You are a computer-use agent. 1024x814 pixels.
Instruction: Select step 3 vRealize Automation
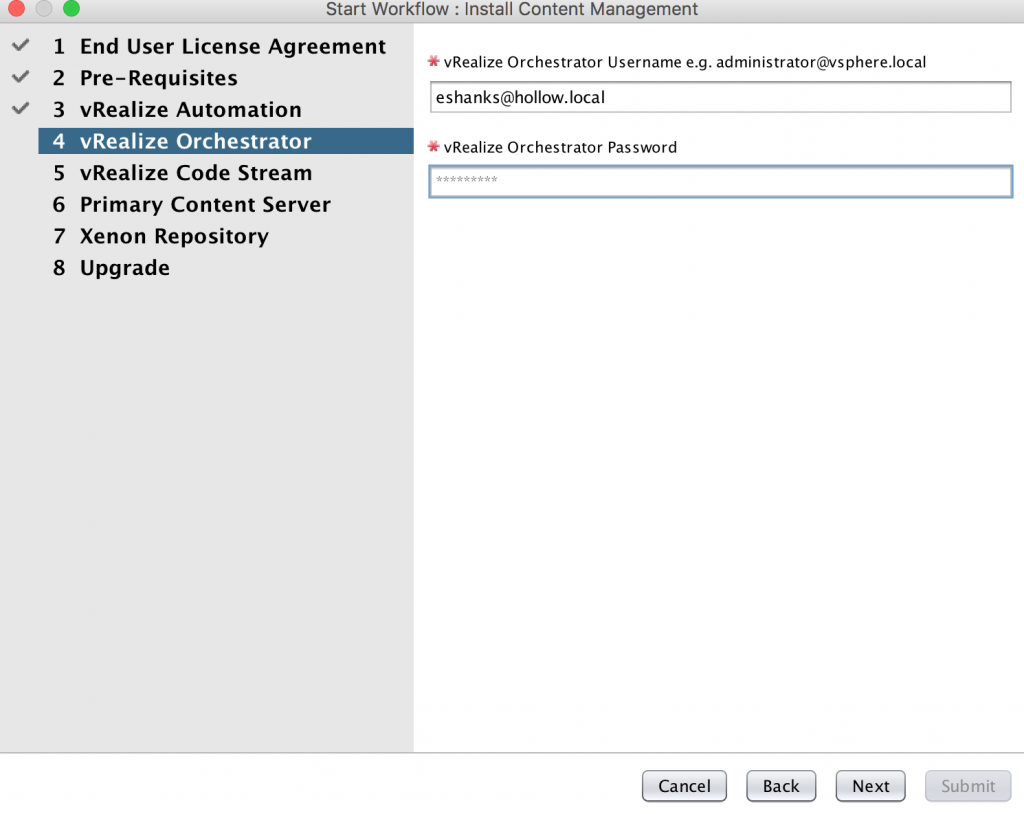click(x=190, y=110)
